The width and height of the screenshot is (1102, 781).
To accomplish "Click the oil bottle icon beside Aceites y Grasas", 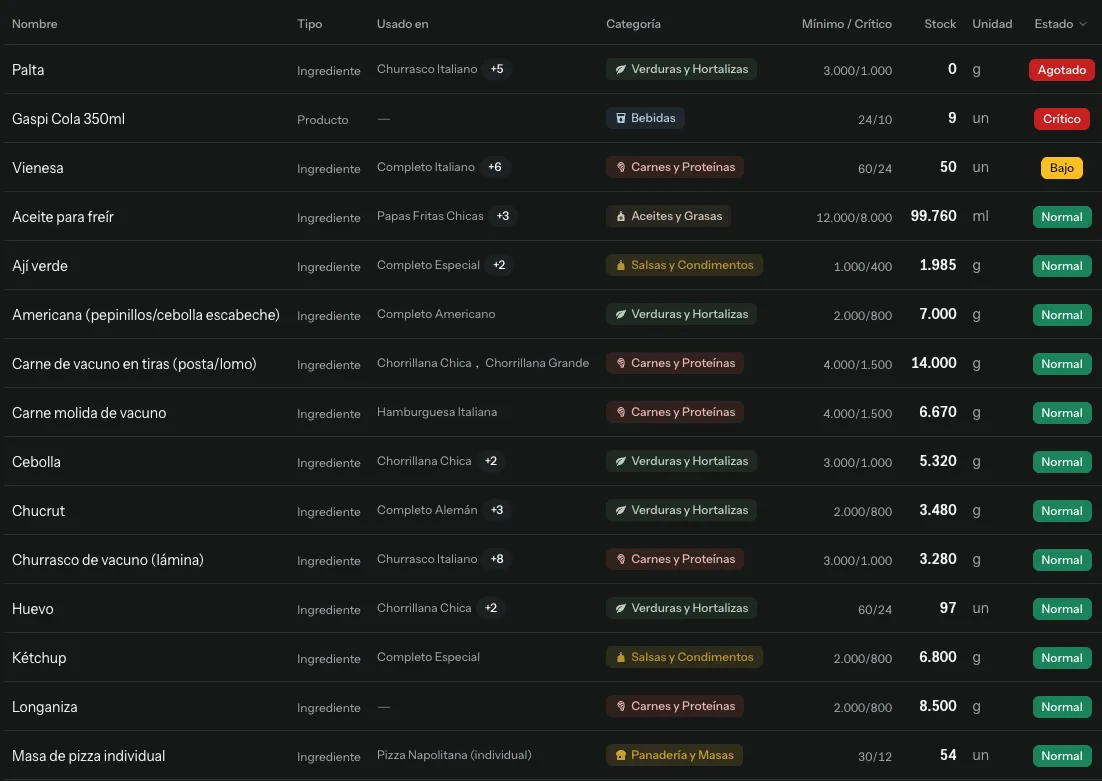I will 621,217.
